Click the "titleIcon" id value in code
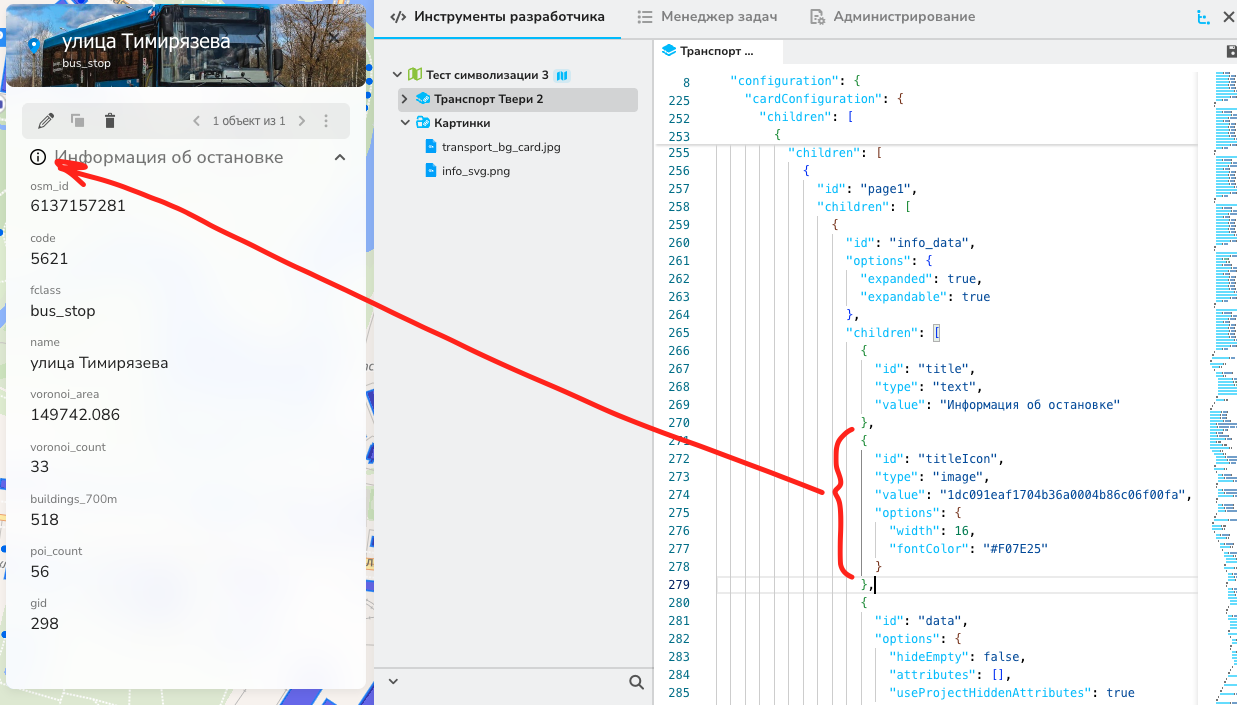Screen dimensions: 1237x705 click(x=960, y=459)
